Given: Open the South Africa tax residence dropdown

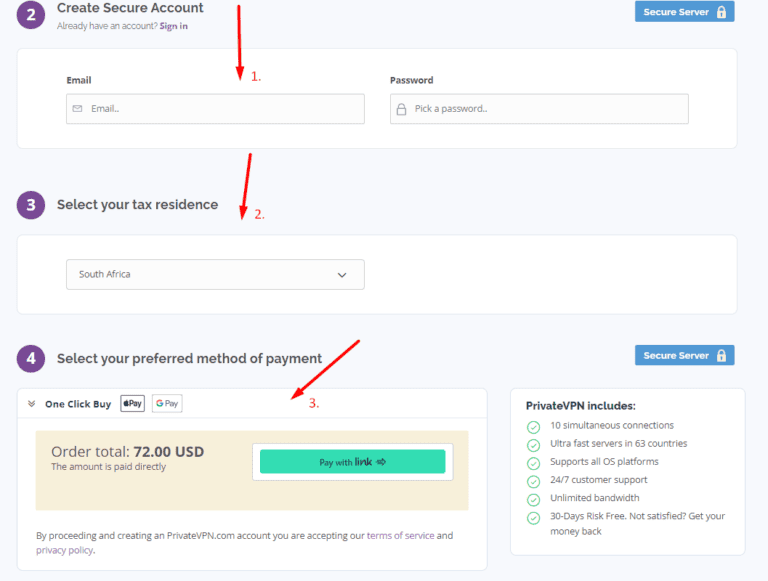Looking at the screenshot, I should pyautogui.click(x=215, y=274).
